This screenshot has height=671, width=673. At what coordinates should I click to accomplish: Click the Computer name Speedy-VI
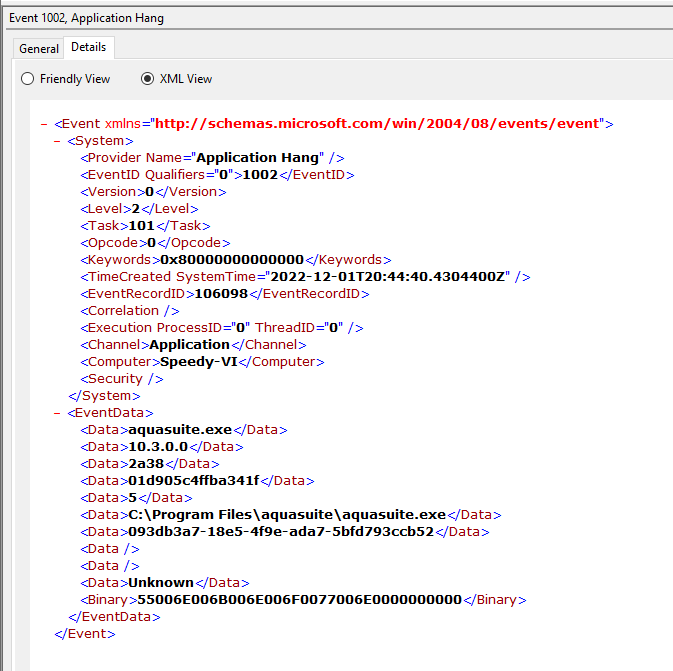pyautogui.click(x=199, y=361)
